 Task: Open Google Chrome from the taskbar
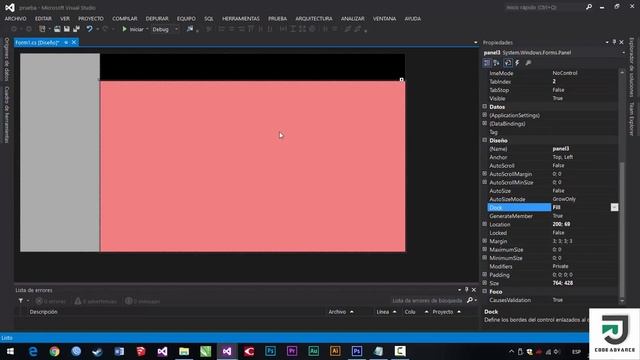tap(54, 351)
